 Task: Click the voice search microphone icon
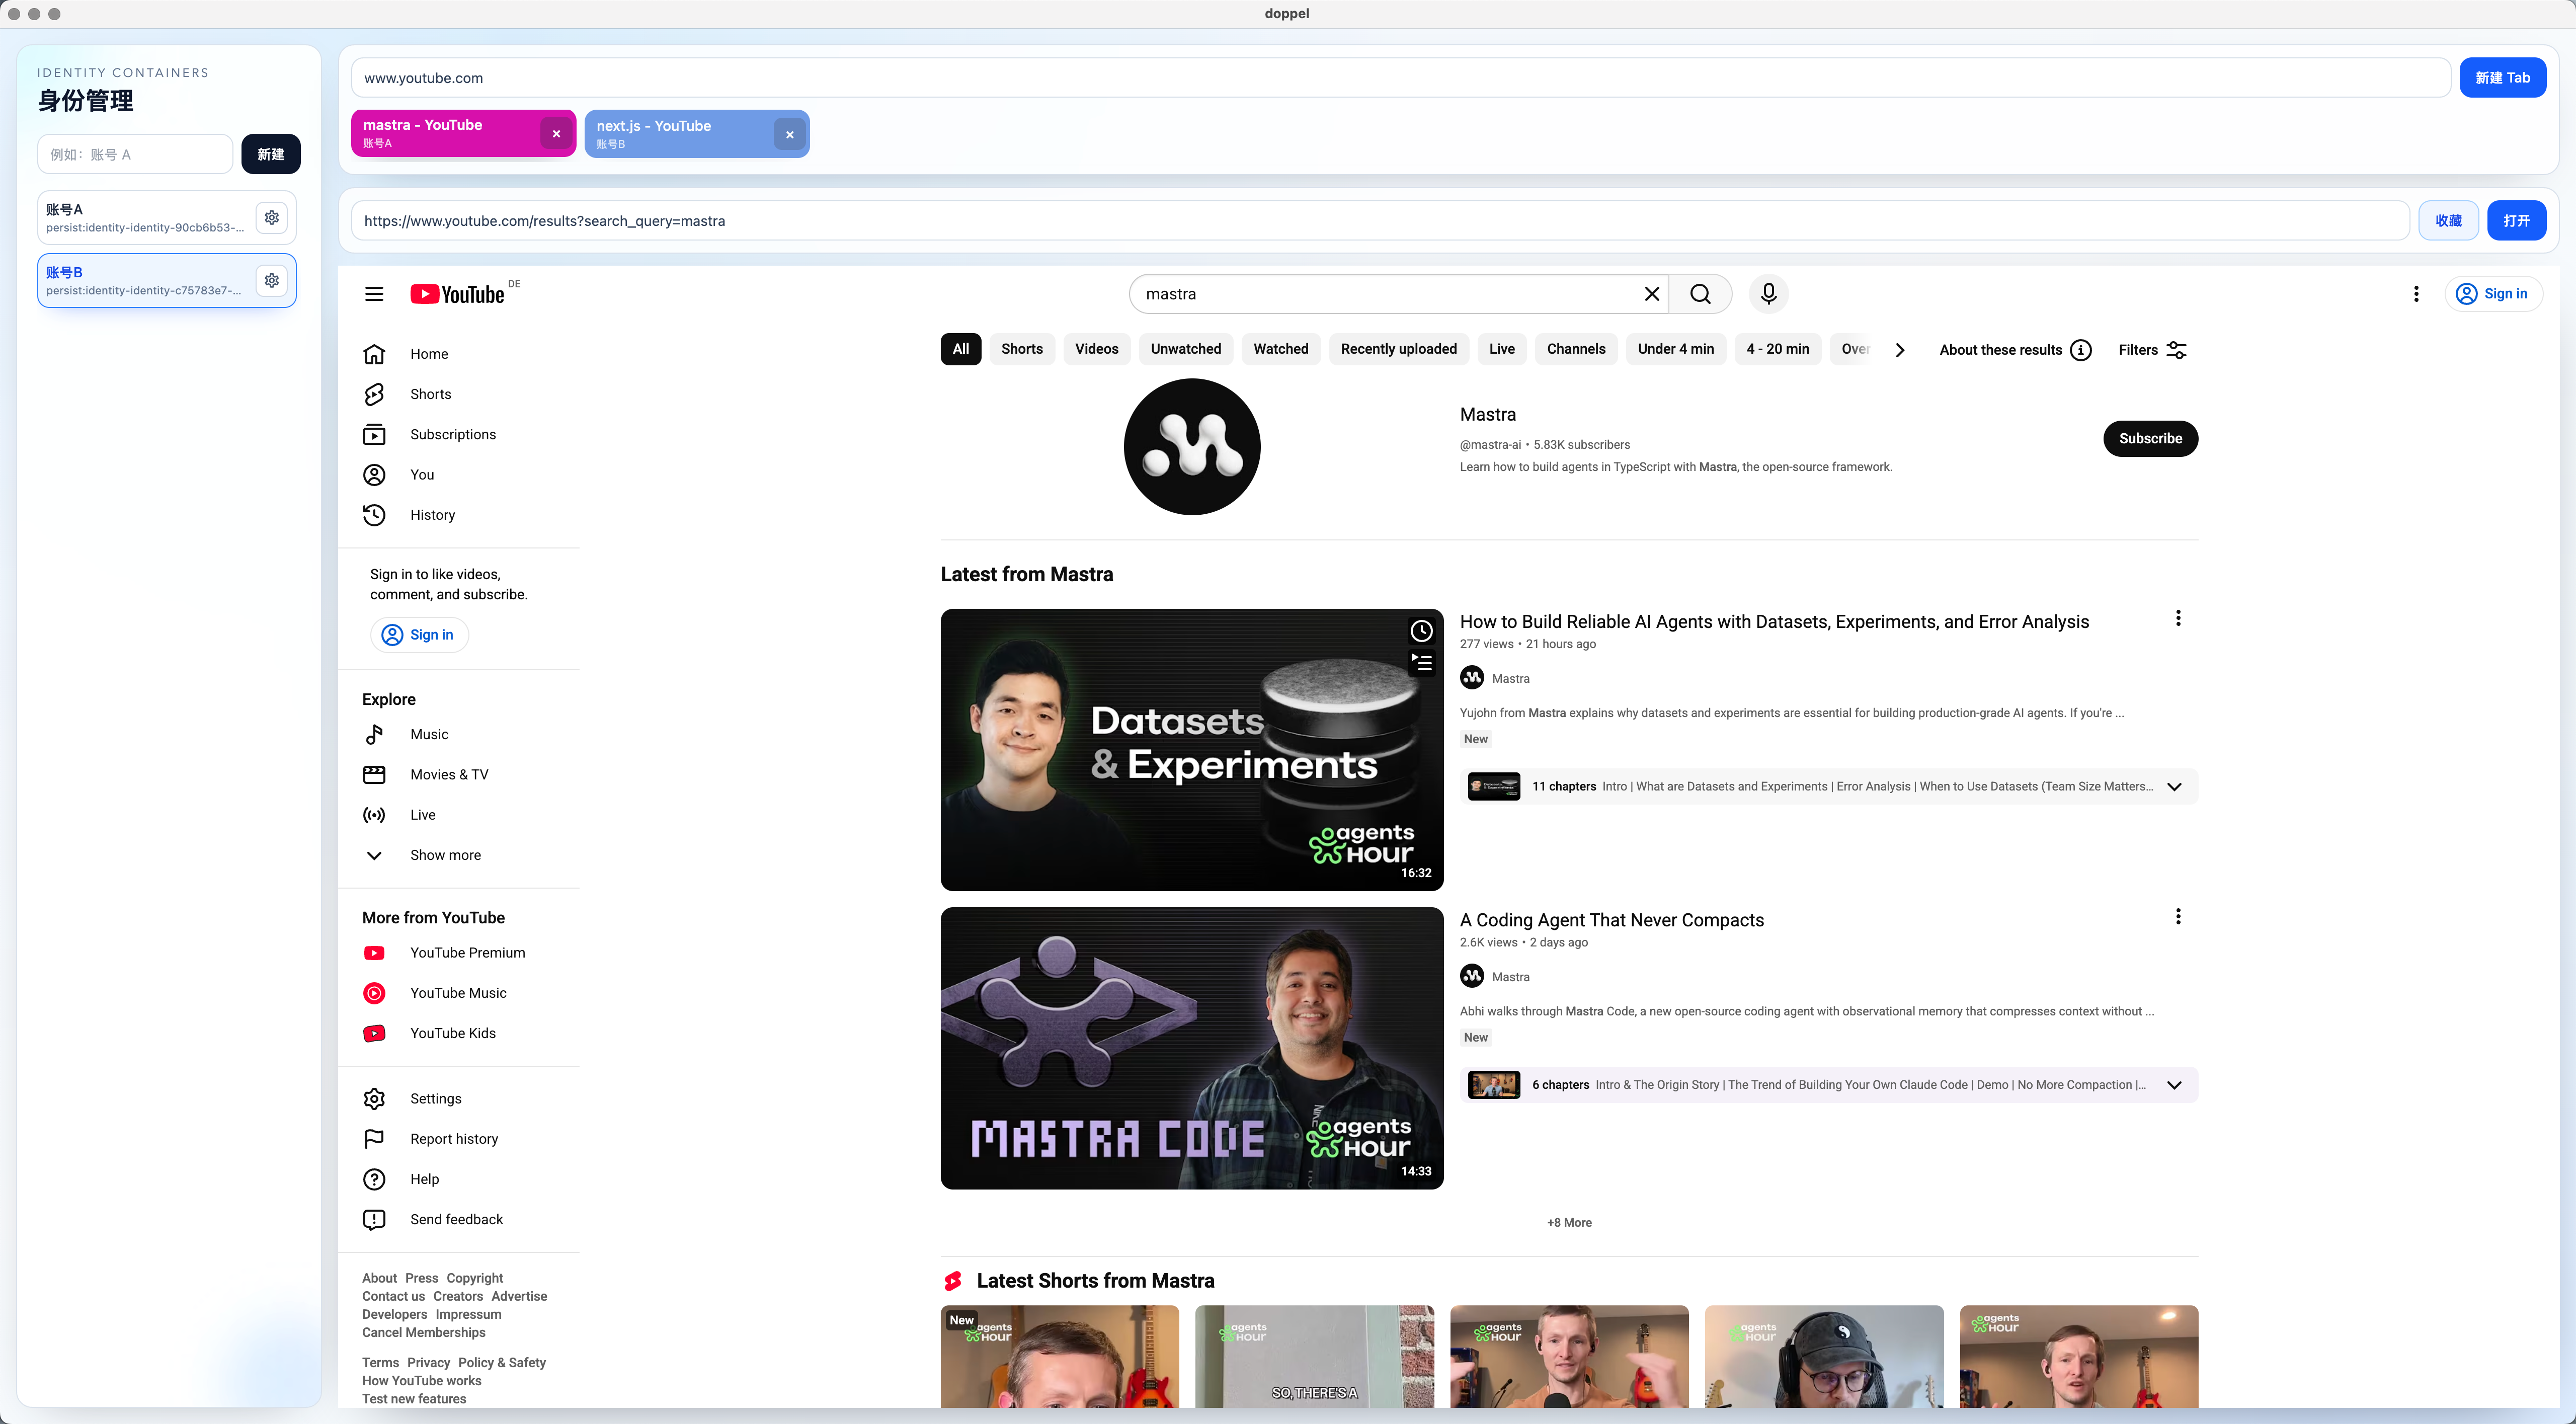(1768, 294)
